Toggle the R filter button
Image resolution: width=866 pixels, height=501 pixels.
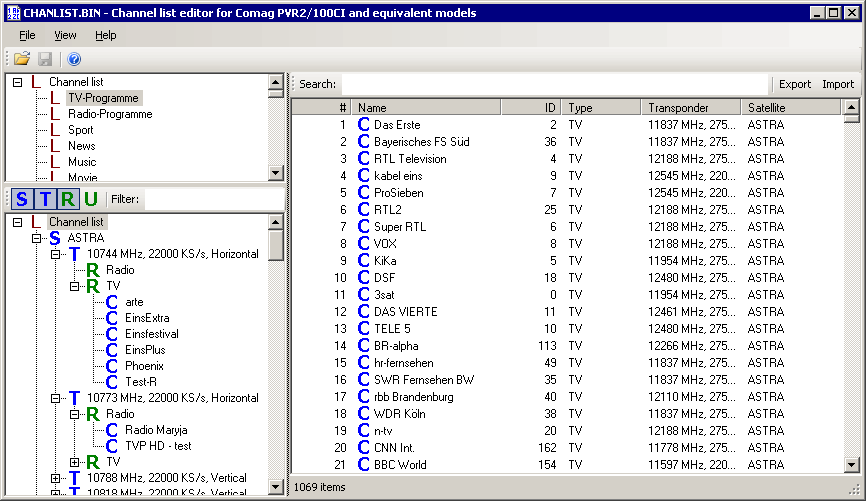(67, 199)
